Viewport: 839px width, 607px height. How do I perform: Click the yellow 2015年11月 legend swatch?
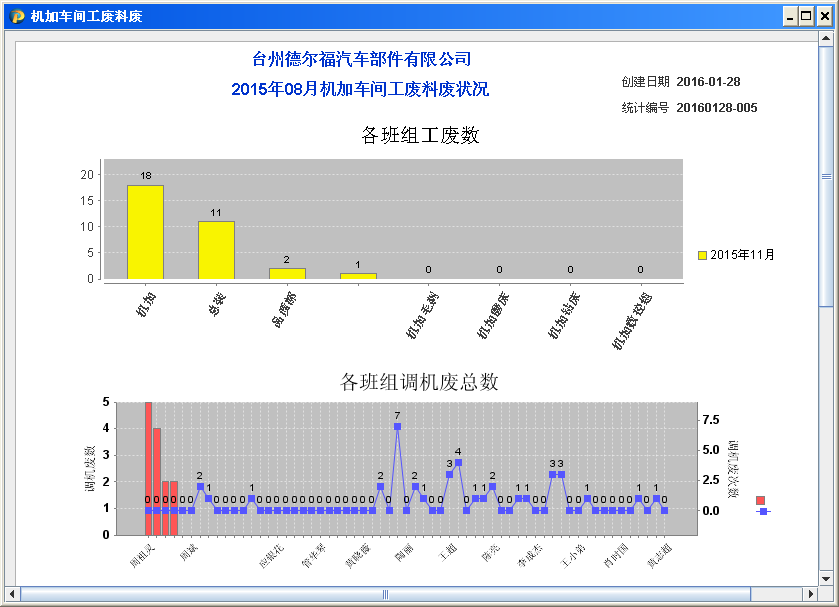tap(702, 255)
